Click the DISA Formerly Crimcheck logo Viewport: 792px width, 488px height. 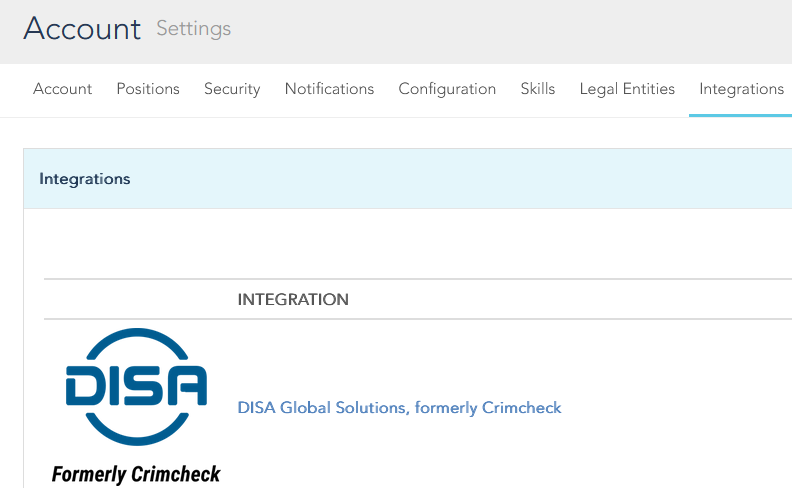click(136, 407)
